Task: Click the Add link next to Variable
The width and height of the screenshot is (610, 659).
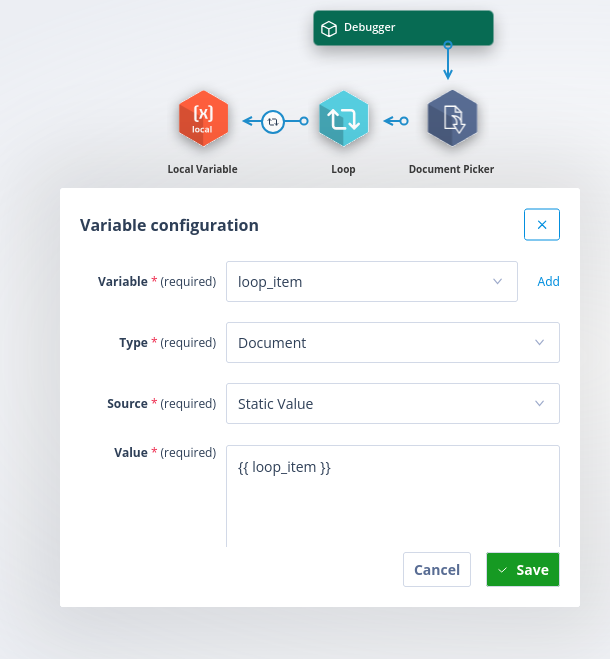Action: pos(548,281)
